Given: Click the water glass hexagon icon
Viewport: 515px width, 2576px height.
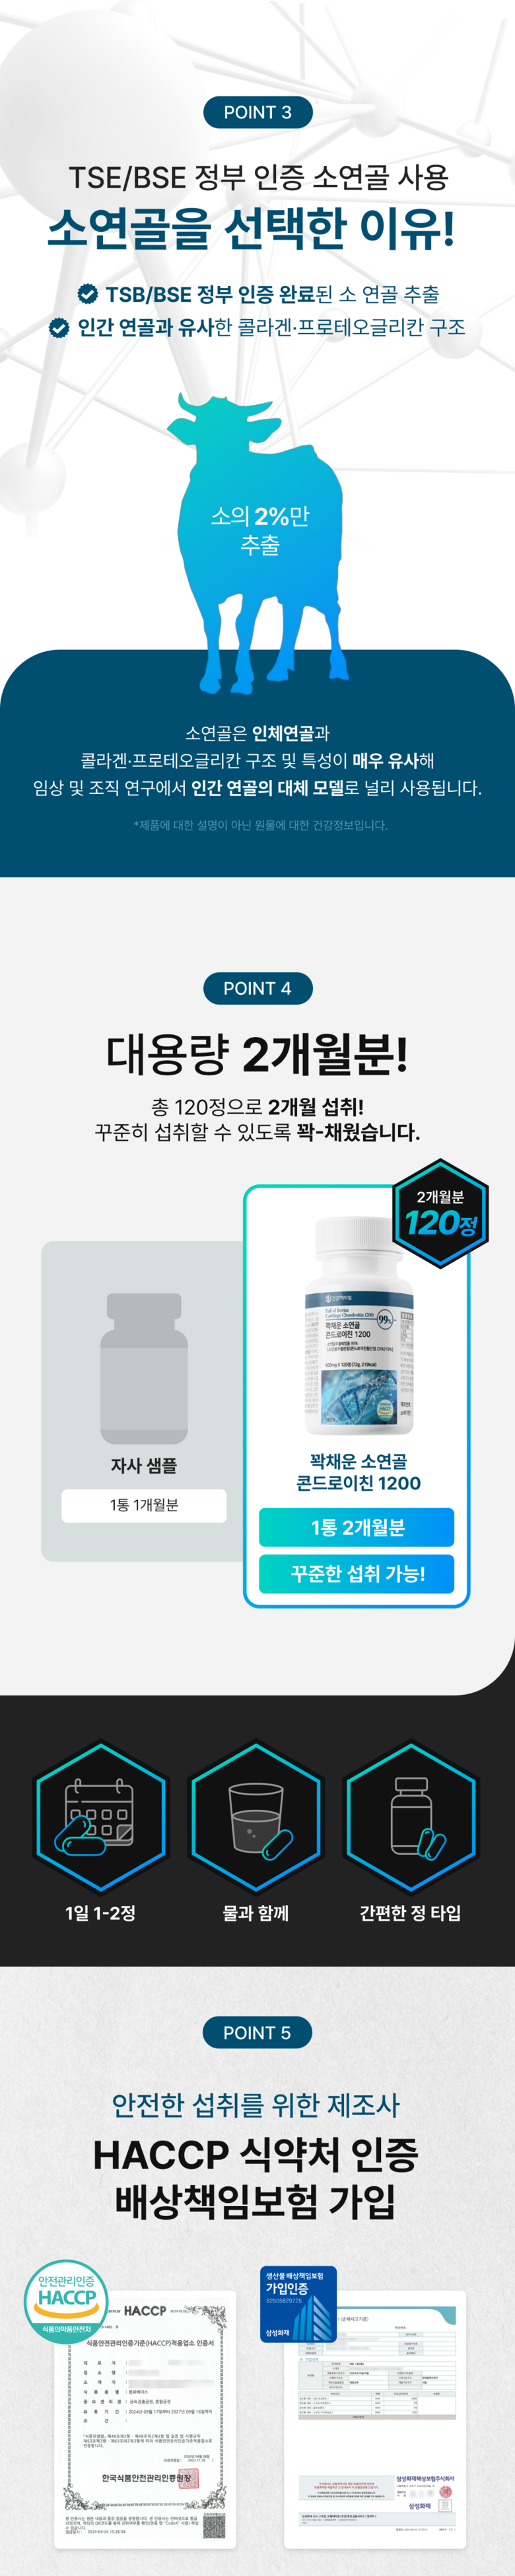Looking at the screenshot, I should click(256, 1817).
